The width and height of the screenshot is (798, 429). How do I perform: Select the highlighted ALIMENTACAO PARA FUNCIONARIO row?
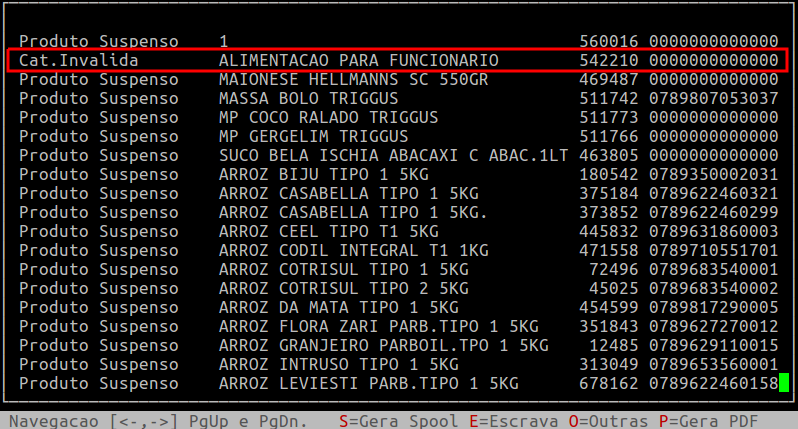pyautogui.click(x=358, y=61)
